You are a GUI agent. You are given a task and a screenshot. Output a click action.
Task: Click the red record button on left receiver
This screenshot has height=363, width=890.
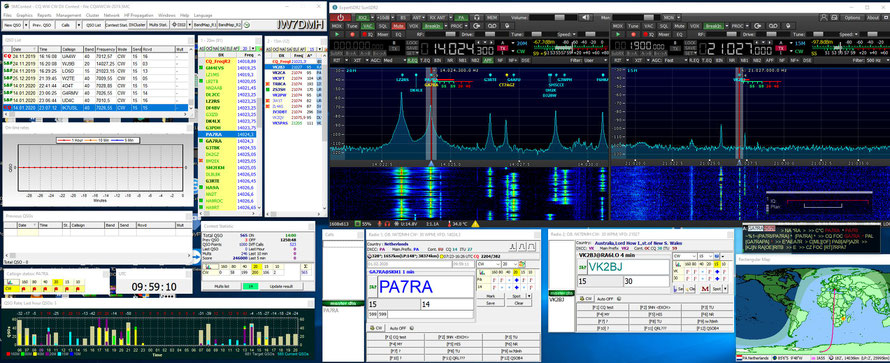[352, 34]
